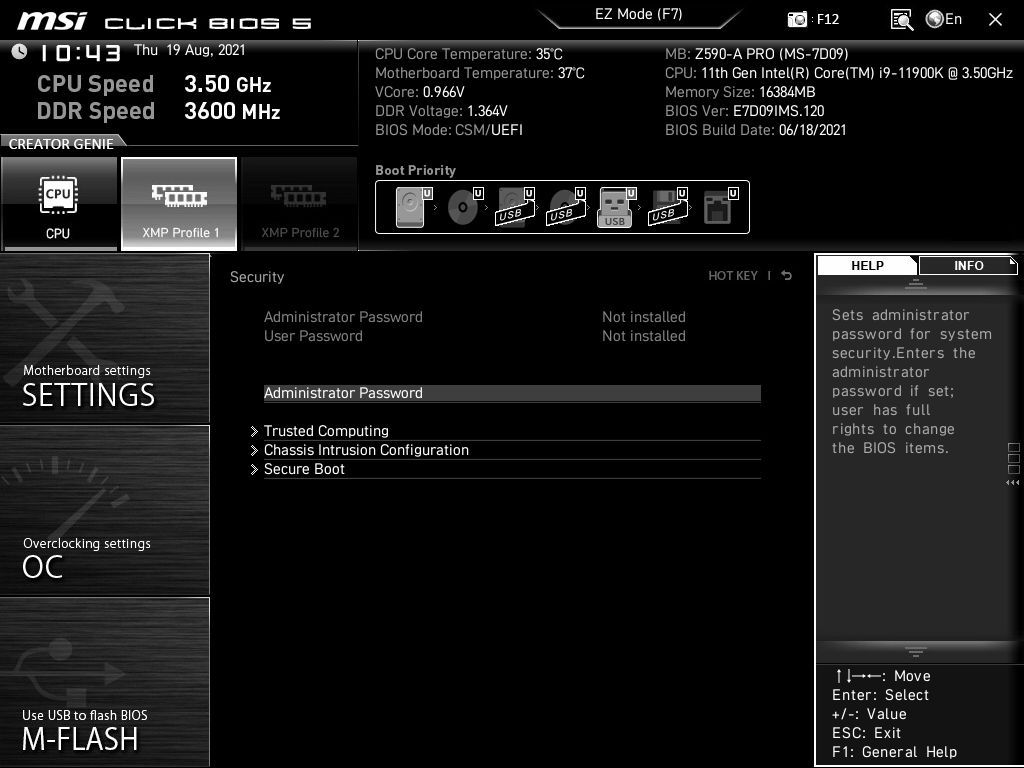Click the Secure Boot arrow chevron

tap(254, 470)
